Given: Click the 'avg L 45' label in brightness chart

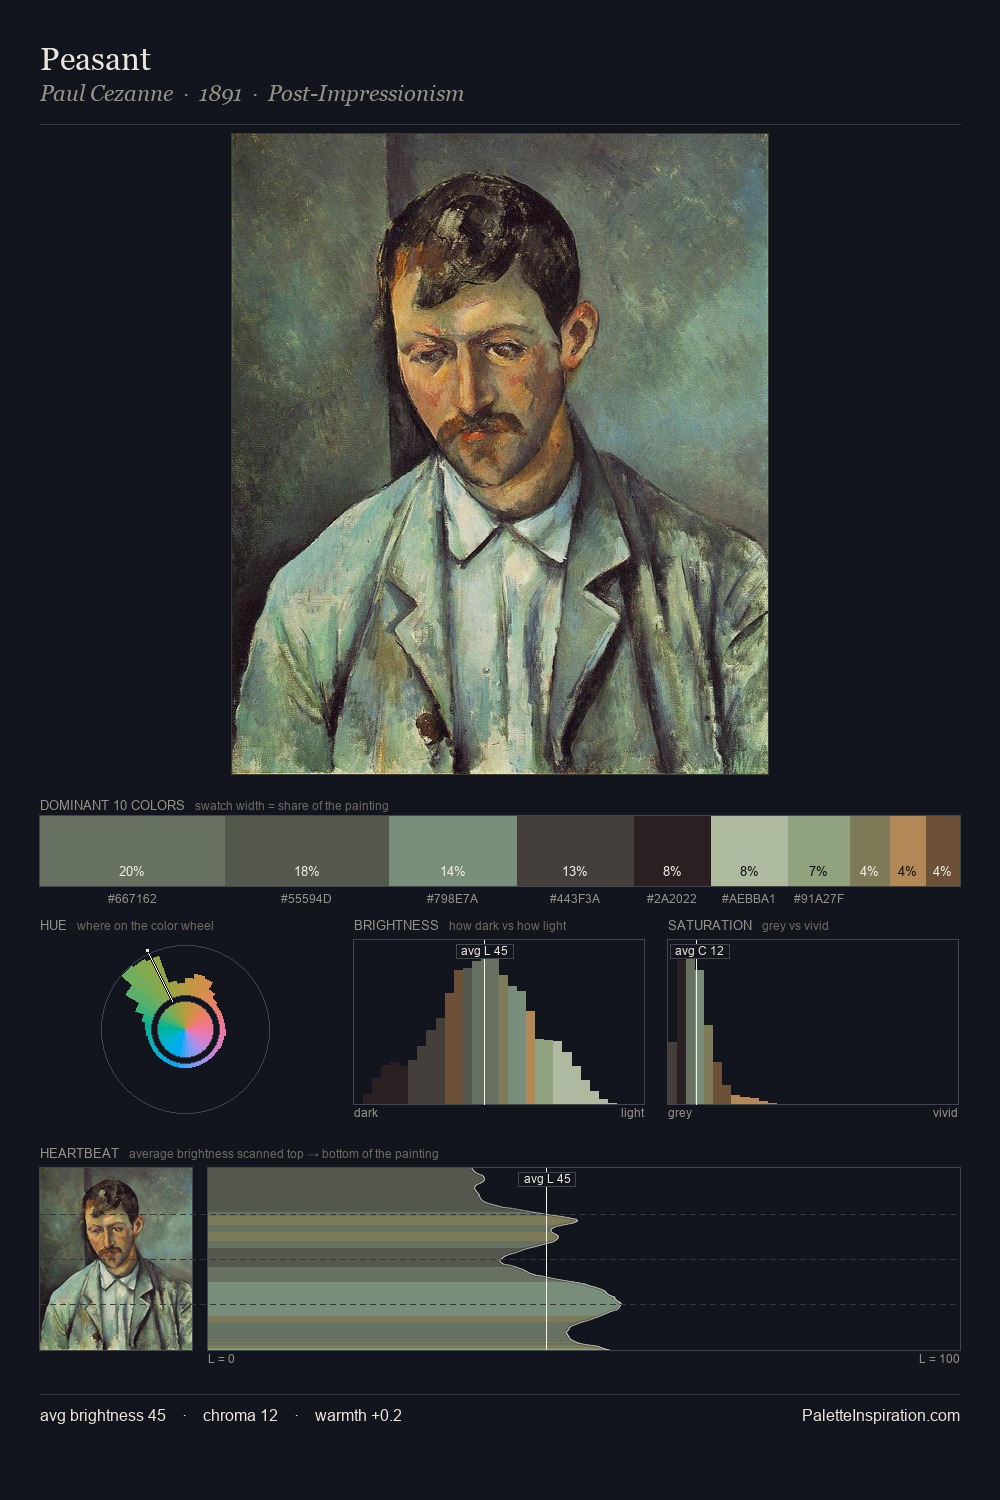Looking at the screenshot, I should pyautogui.click(x=484, y=951).
